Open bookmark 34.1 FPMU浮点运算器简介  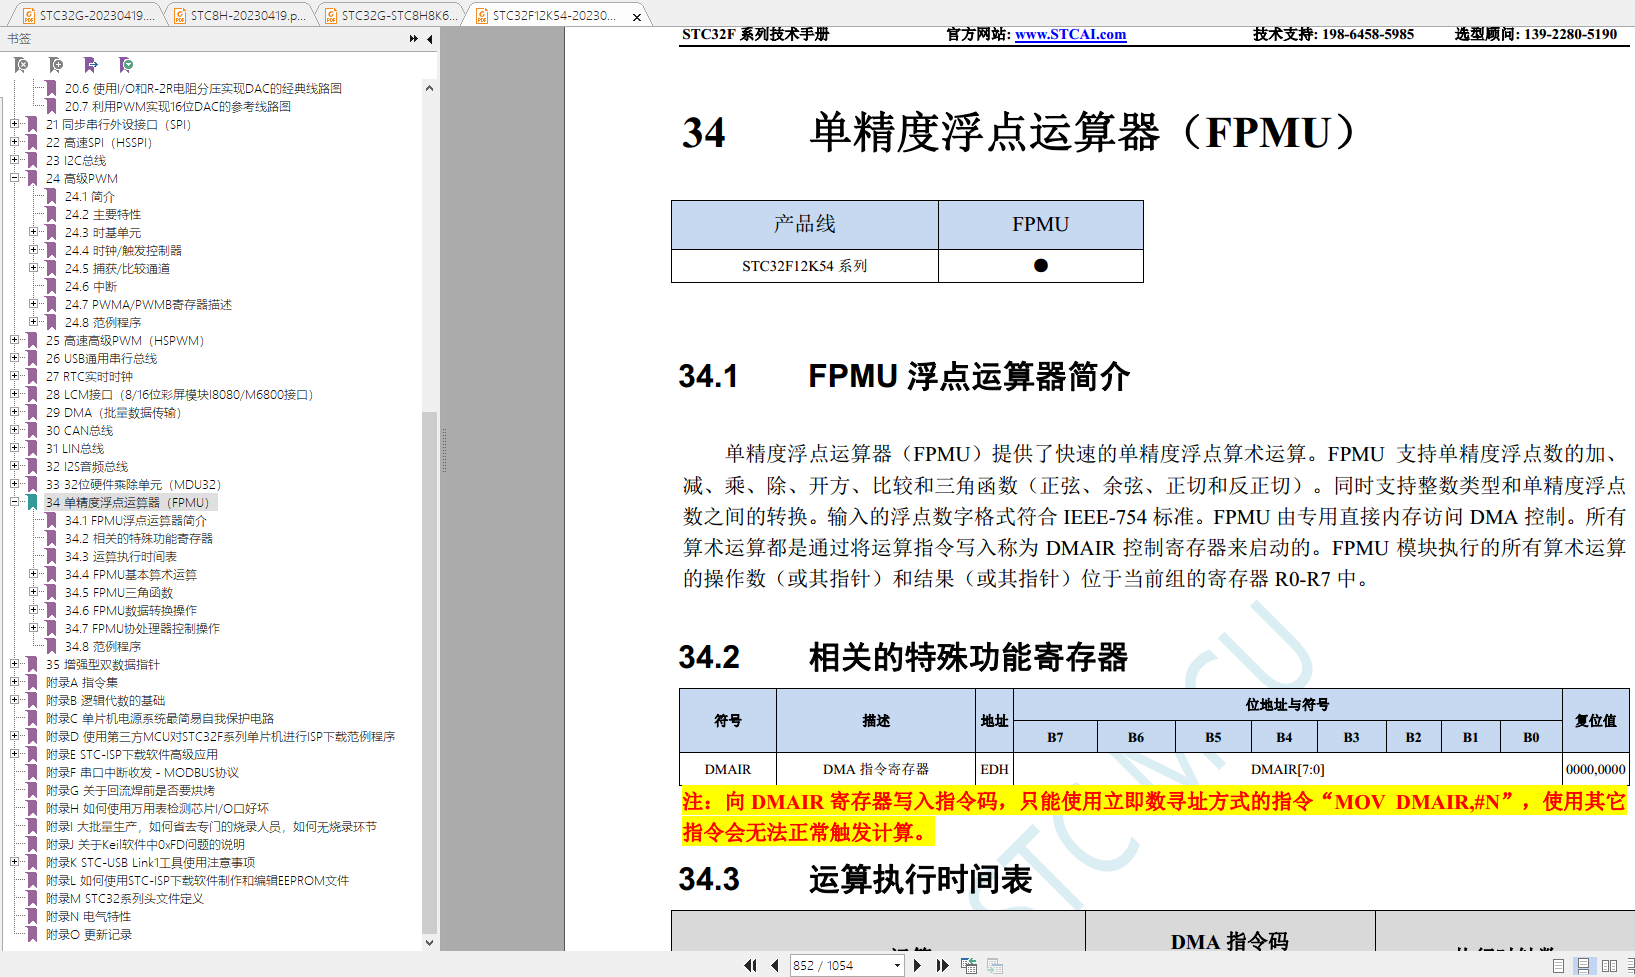click(x=135, y=520)
